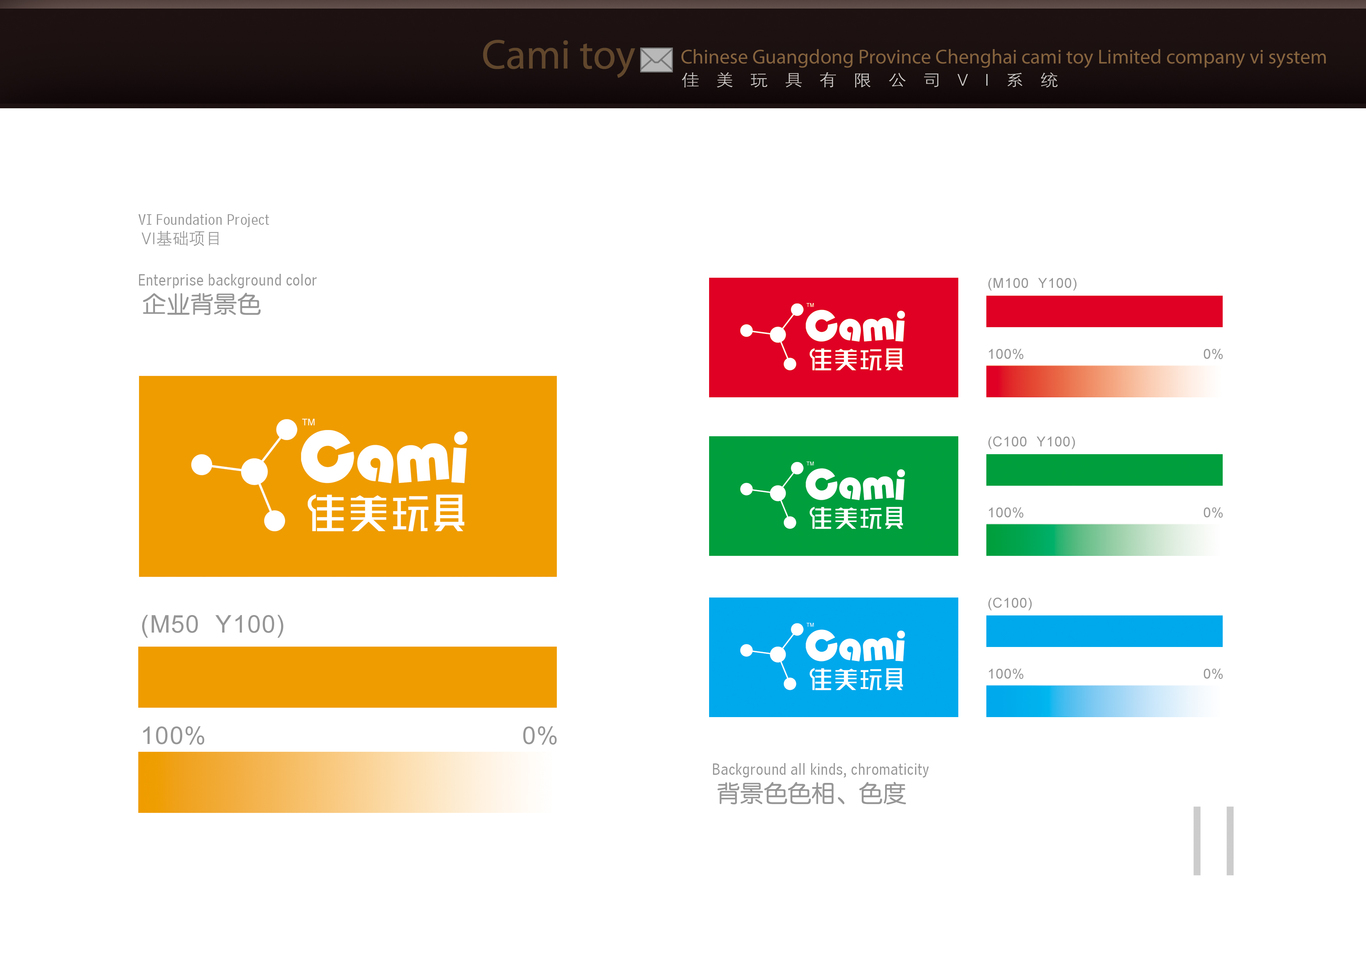
Task: Click the envelope icon beside Cami toy
Action: coord(656,60)
